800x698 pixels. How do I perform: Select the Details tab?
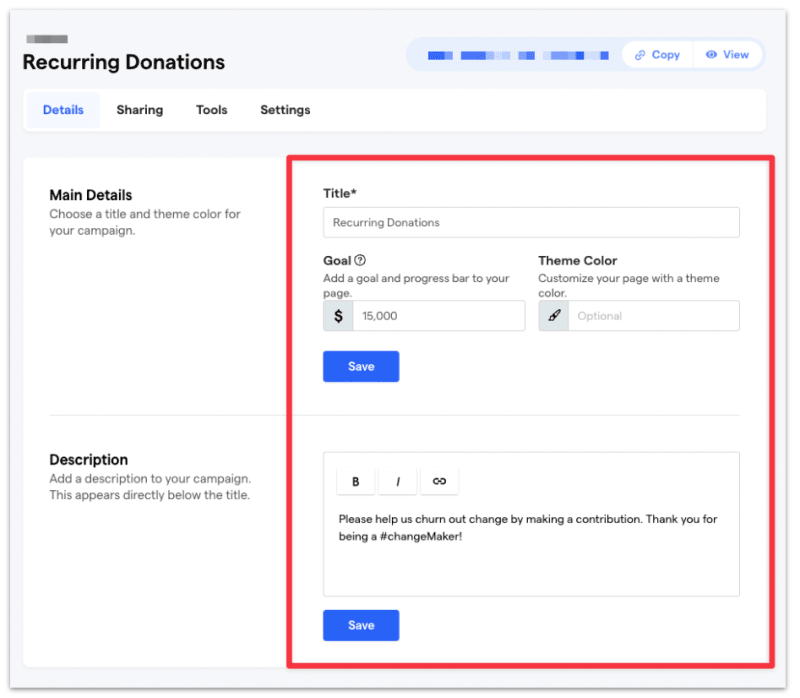tap(63, 110)
